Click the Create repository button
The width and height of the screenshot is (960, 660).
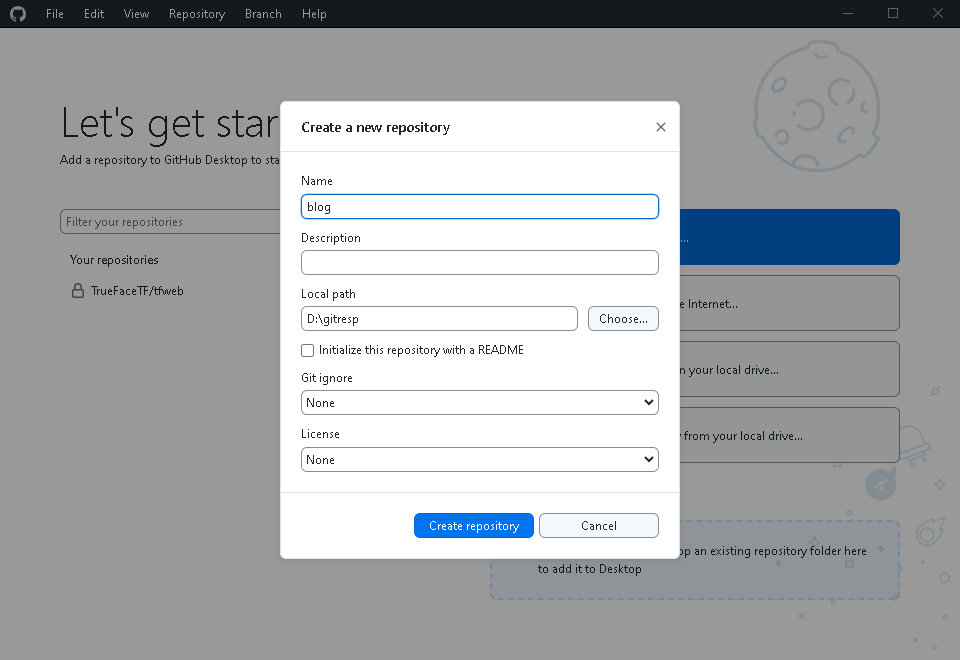(x=474, y=525)
